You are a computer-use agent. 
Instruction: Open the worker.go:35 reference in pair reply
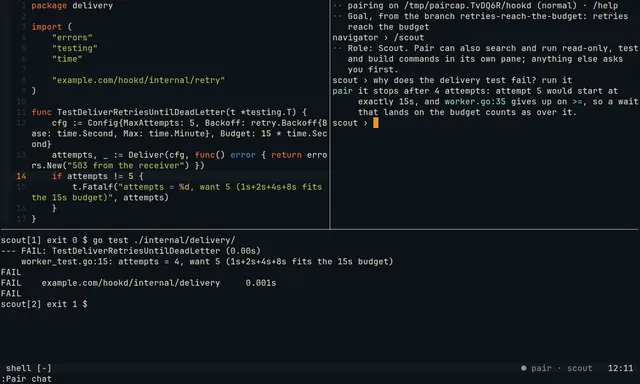pyautogui.click(x=475, y=101)
